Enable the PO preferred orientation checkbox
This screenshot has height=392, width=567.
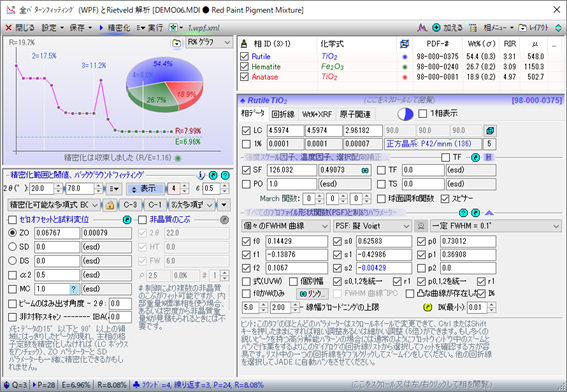[246, 184]
